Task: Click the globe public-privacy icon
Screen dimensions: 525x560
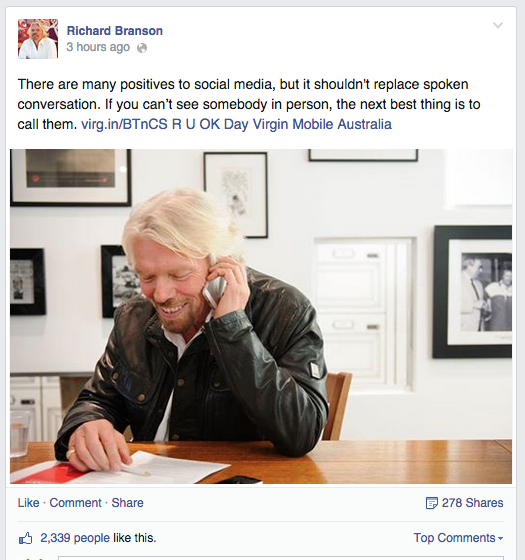Action: [142, 48]
